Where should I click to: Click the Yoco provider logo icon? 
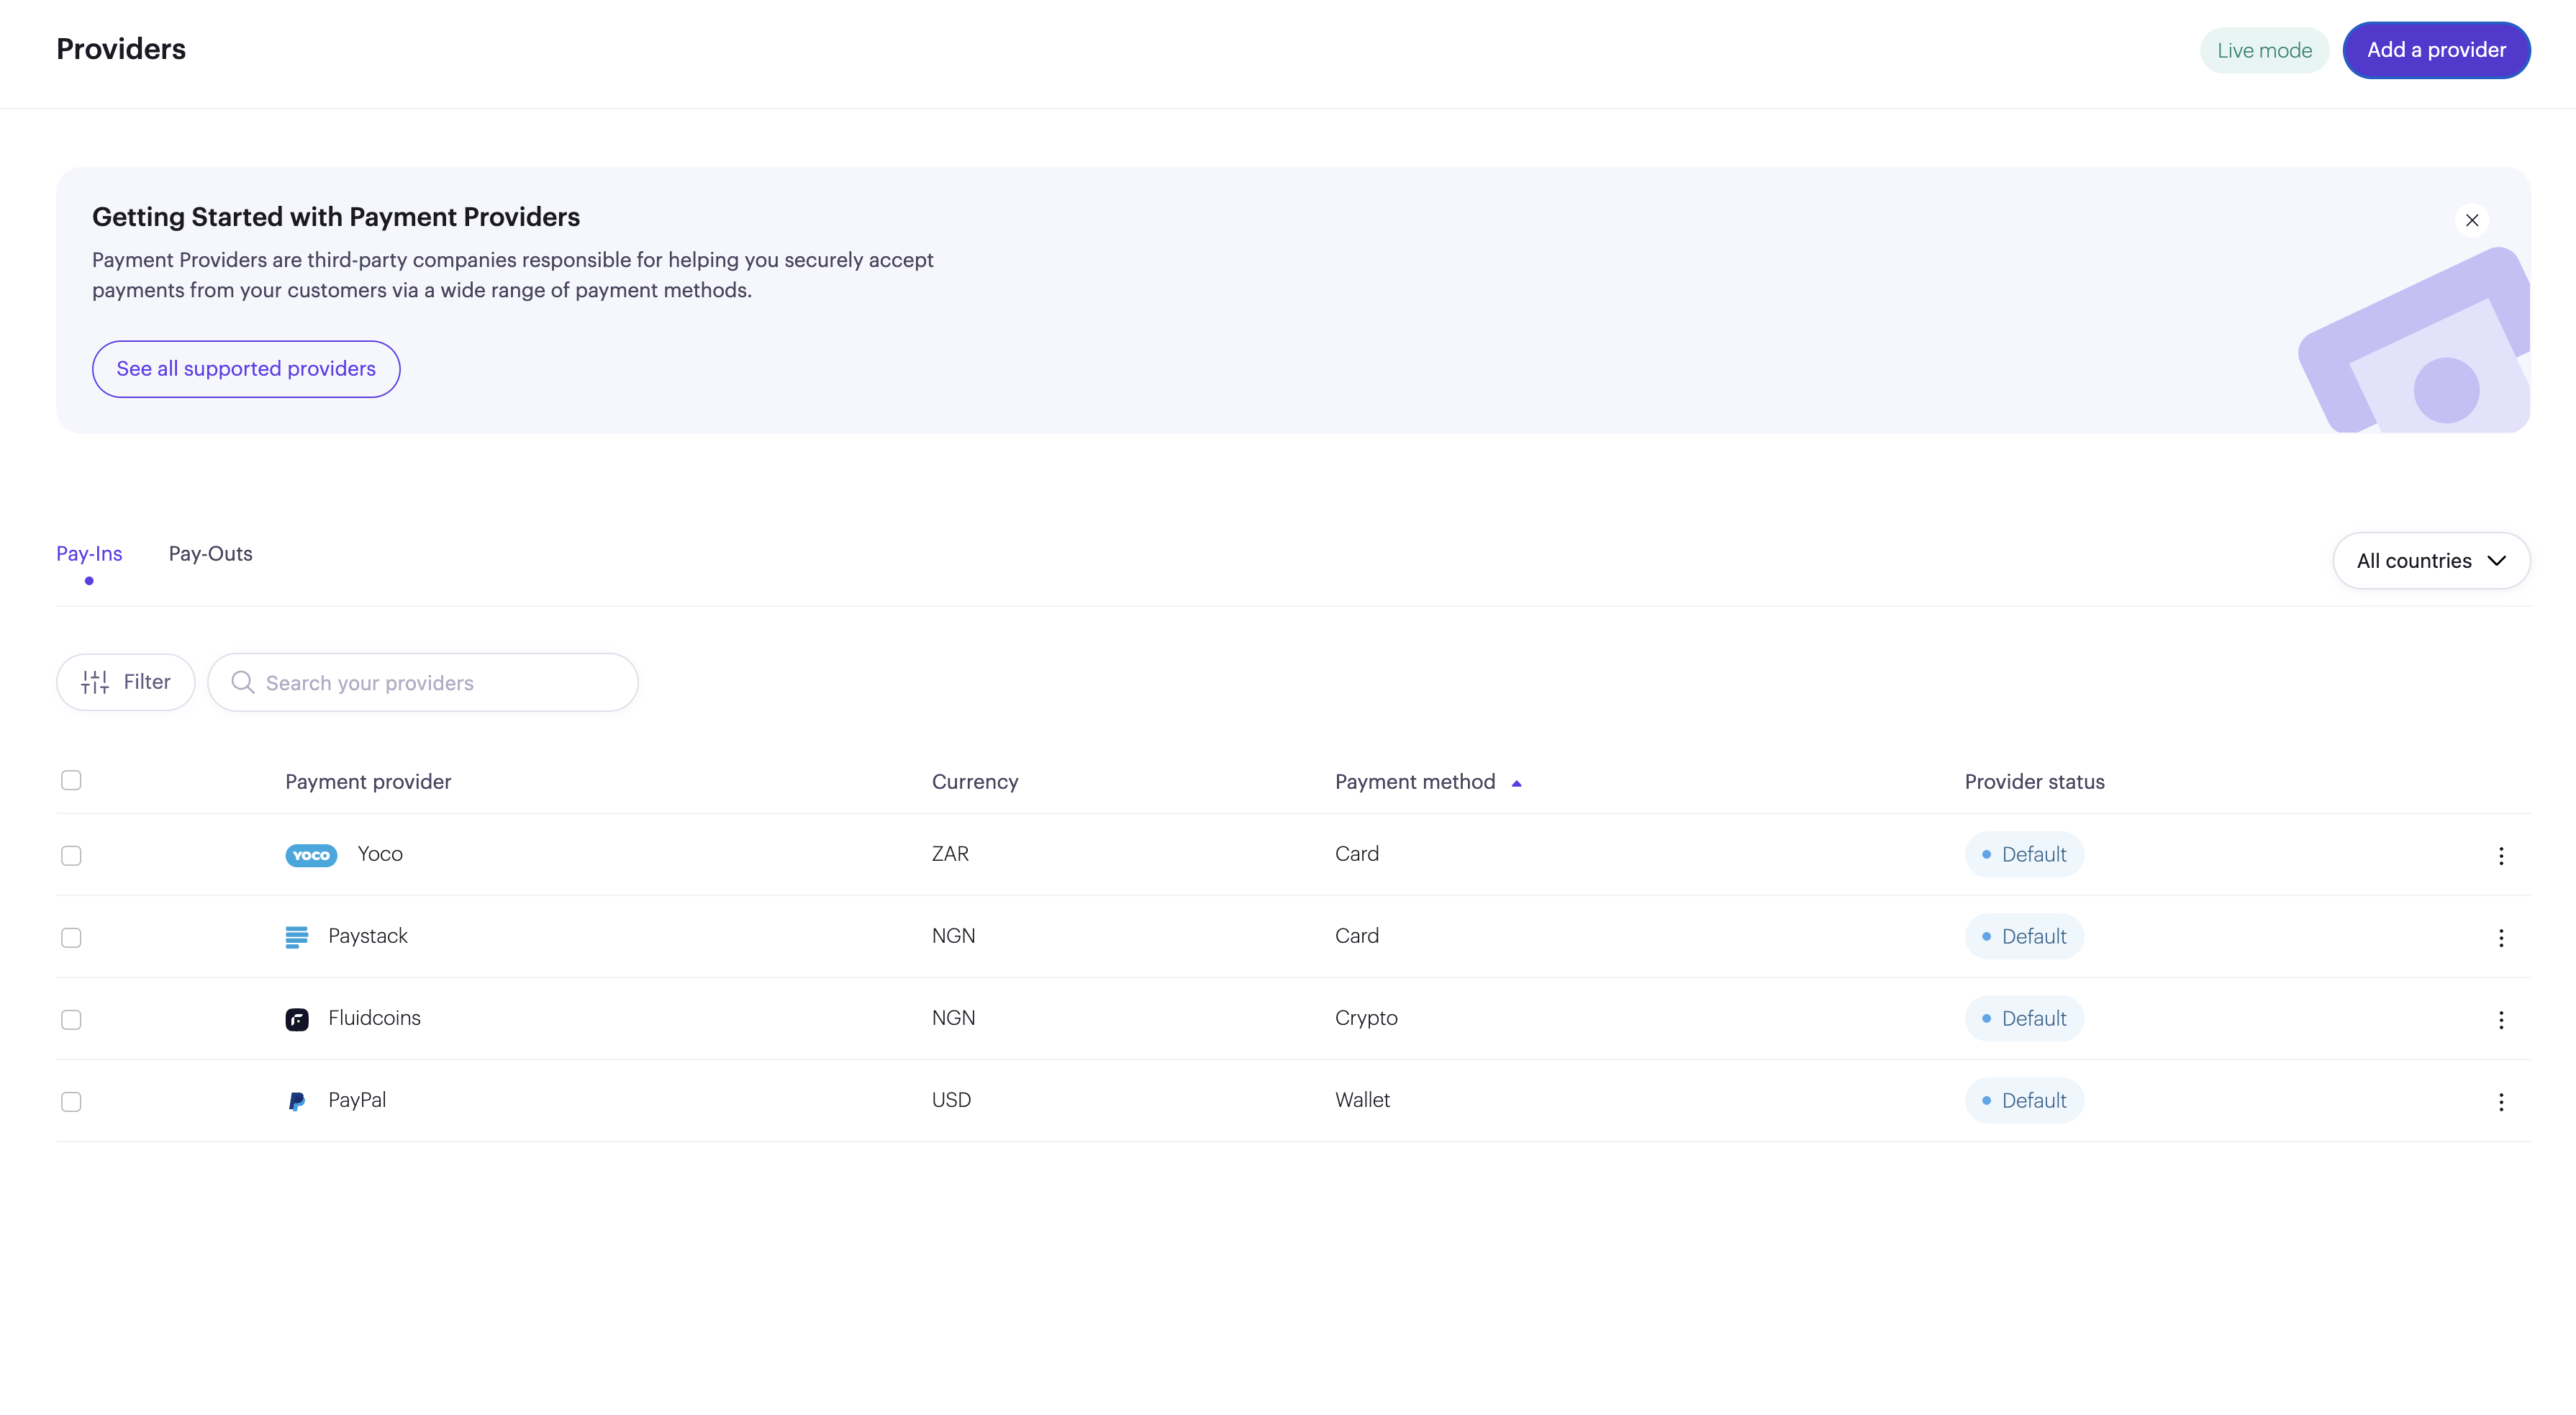click(311, 855)
